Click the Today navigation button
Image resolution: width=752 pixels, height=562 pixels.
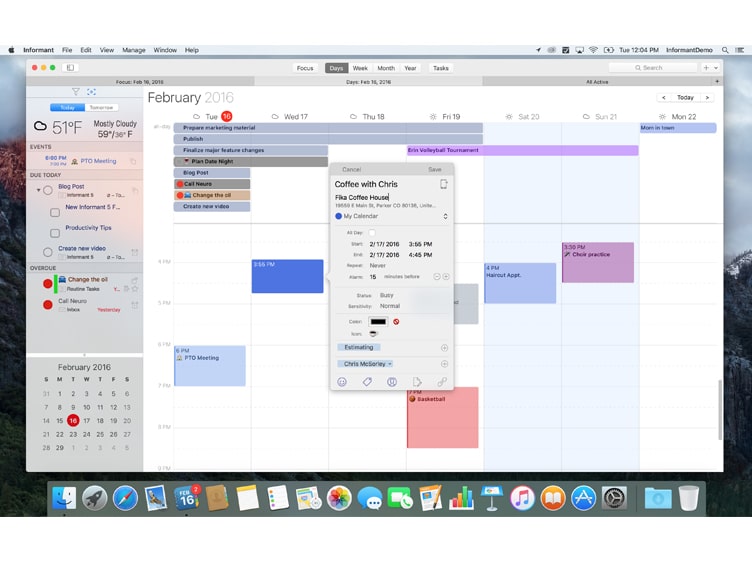coord(685,97)
